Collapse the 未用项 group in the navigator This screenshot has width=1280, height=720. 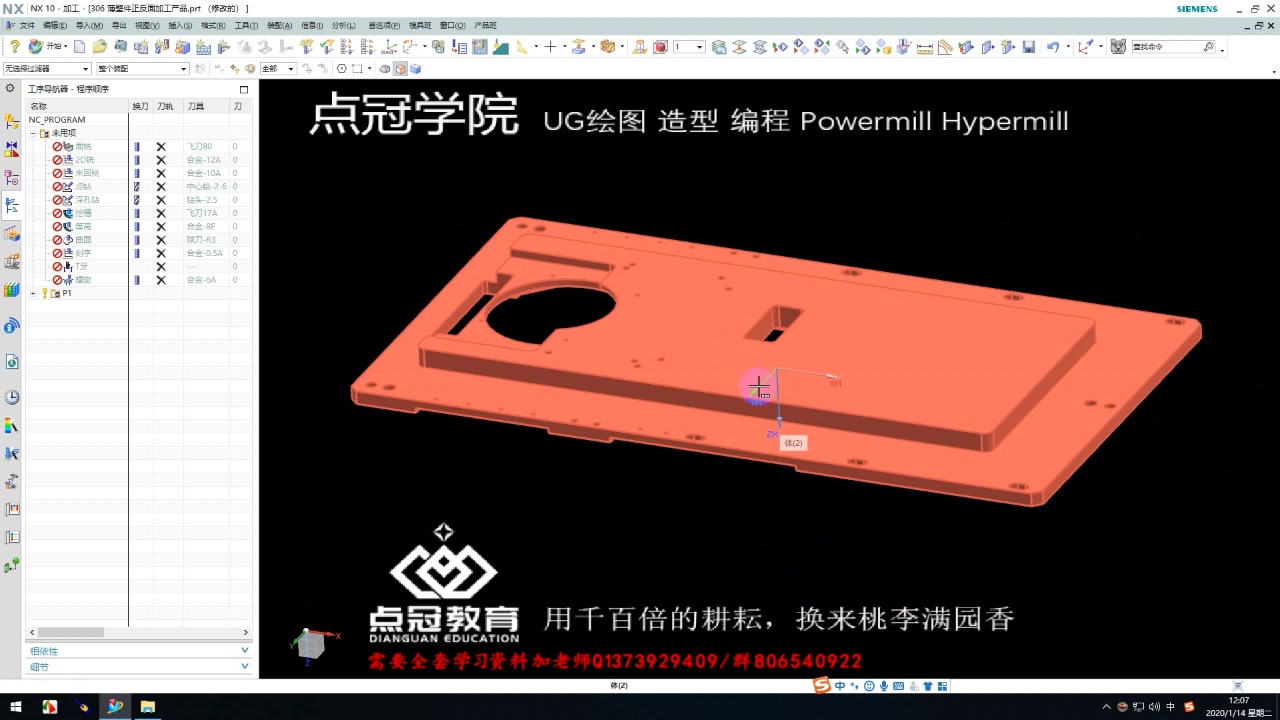[x=32, y=132]
